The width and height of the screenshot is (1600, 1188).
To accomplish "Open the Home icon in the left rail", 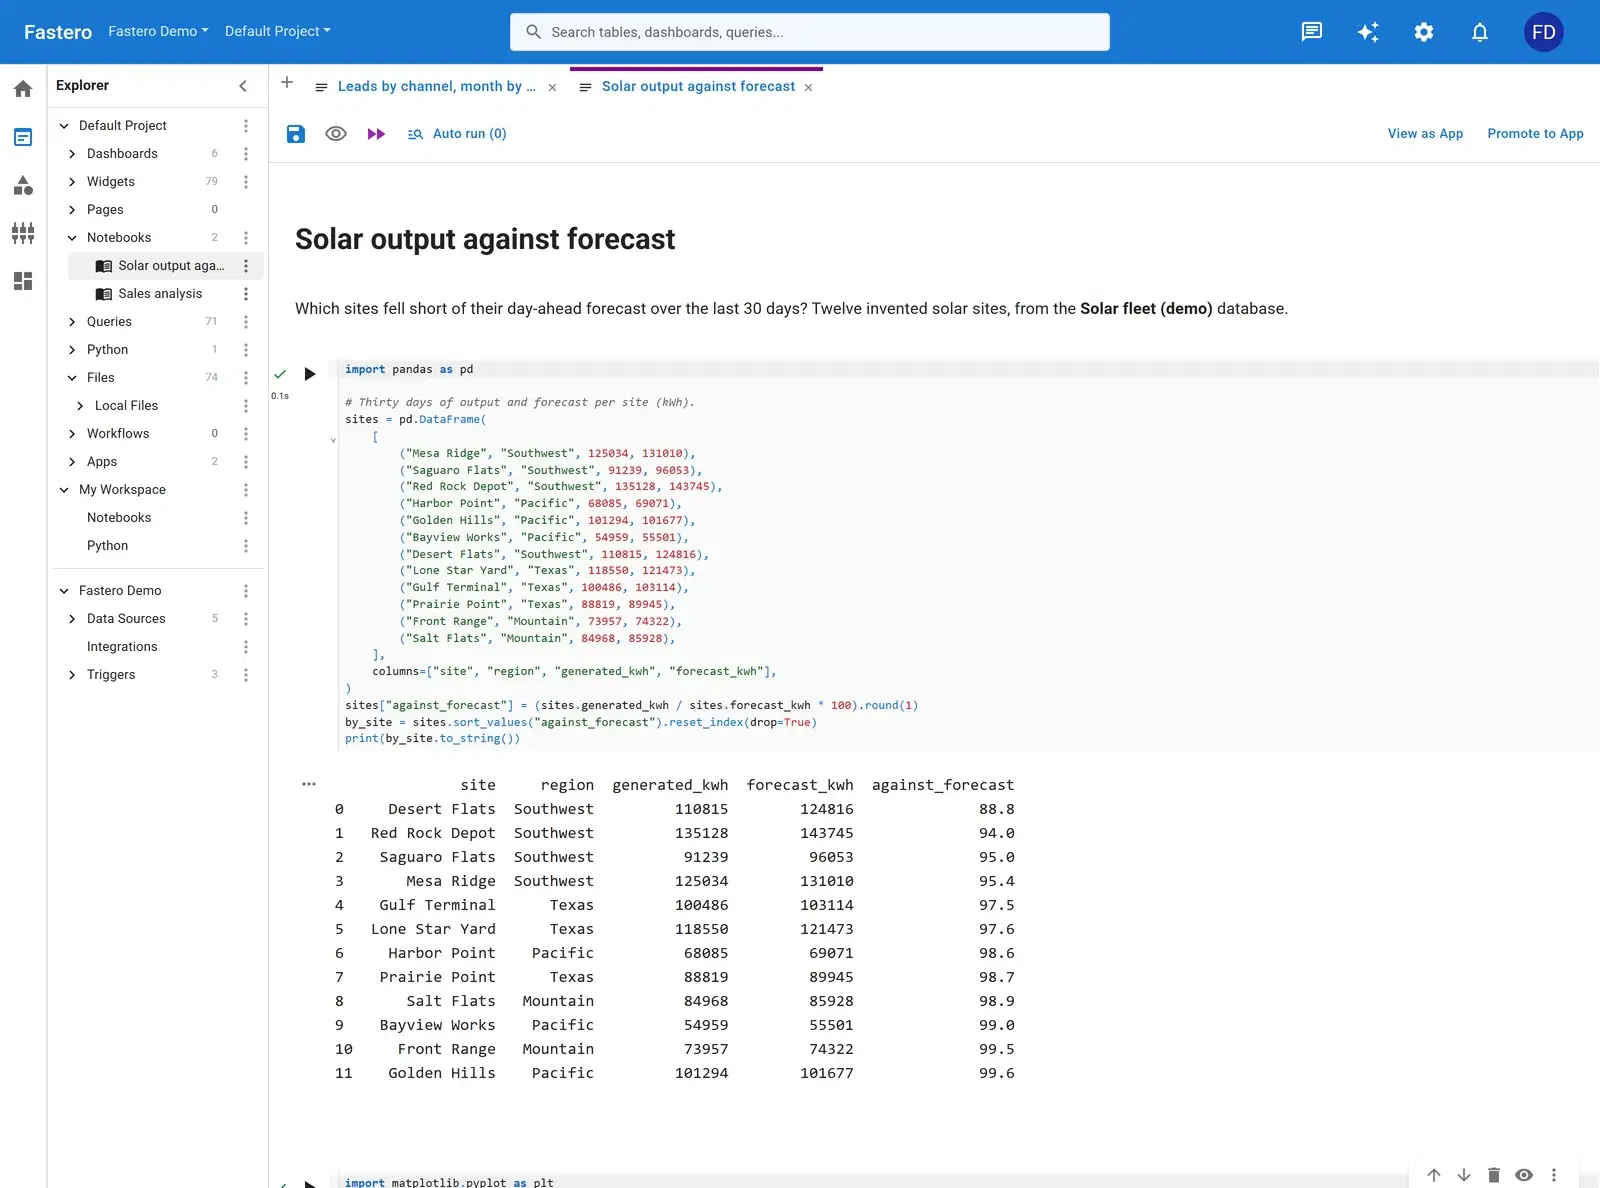I will [x=23, y=89].
